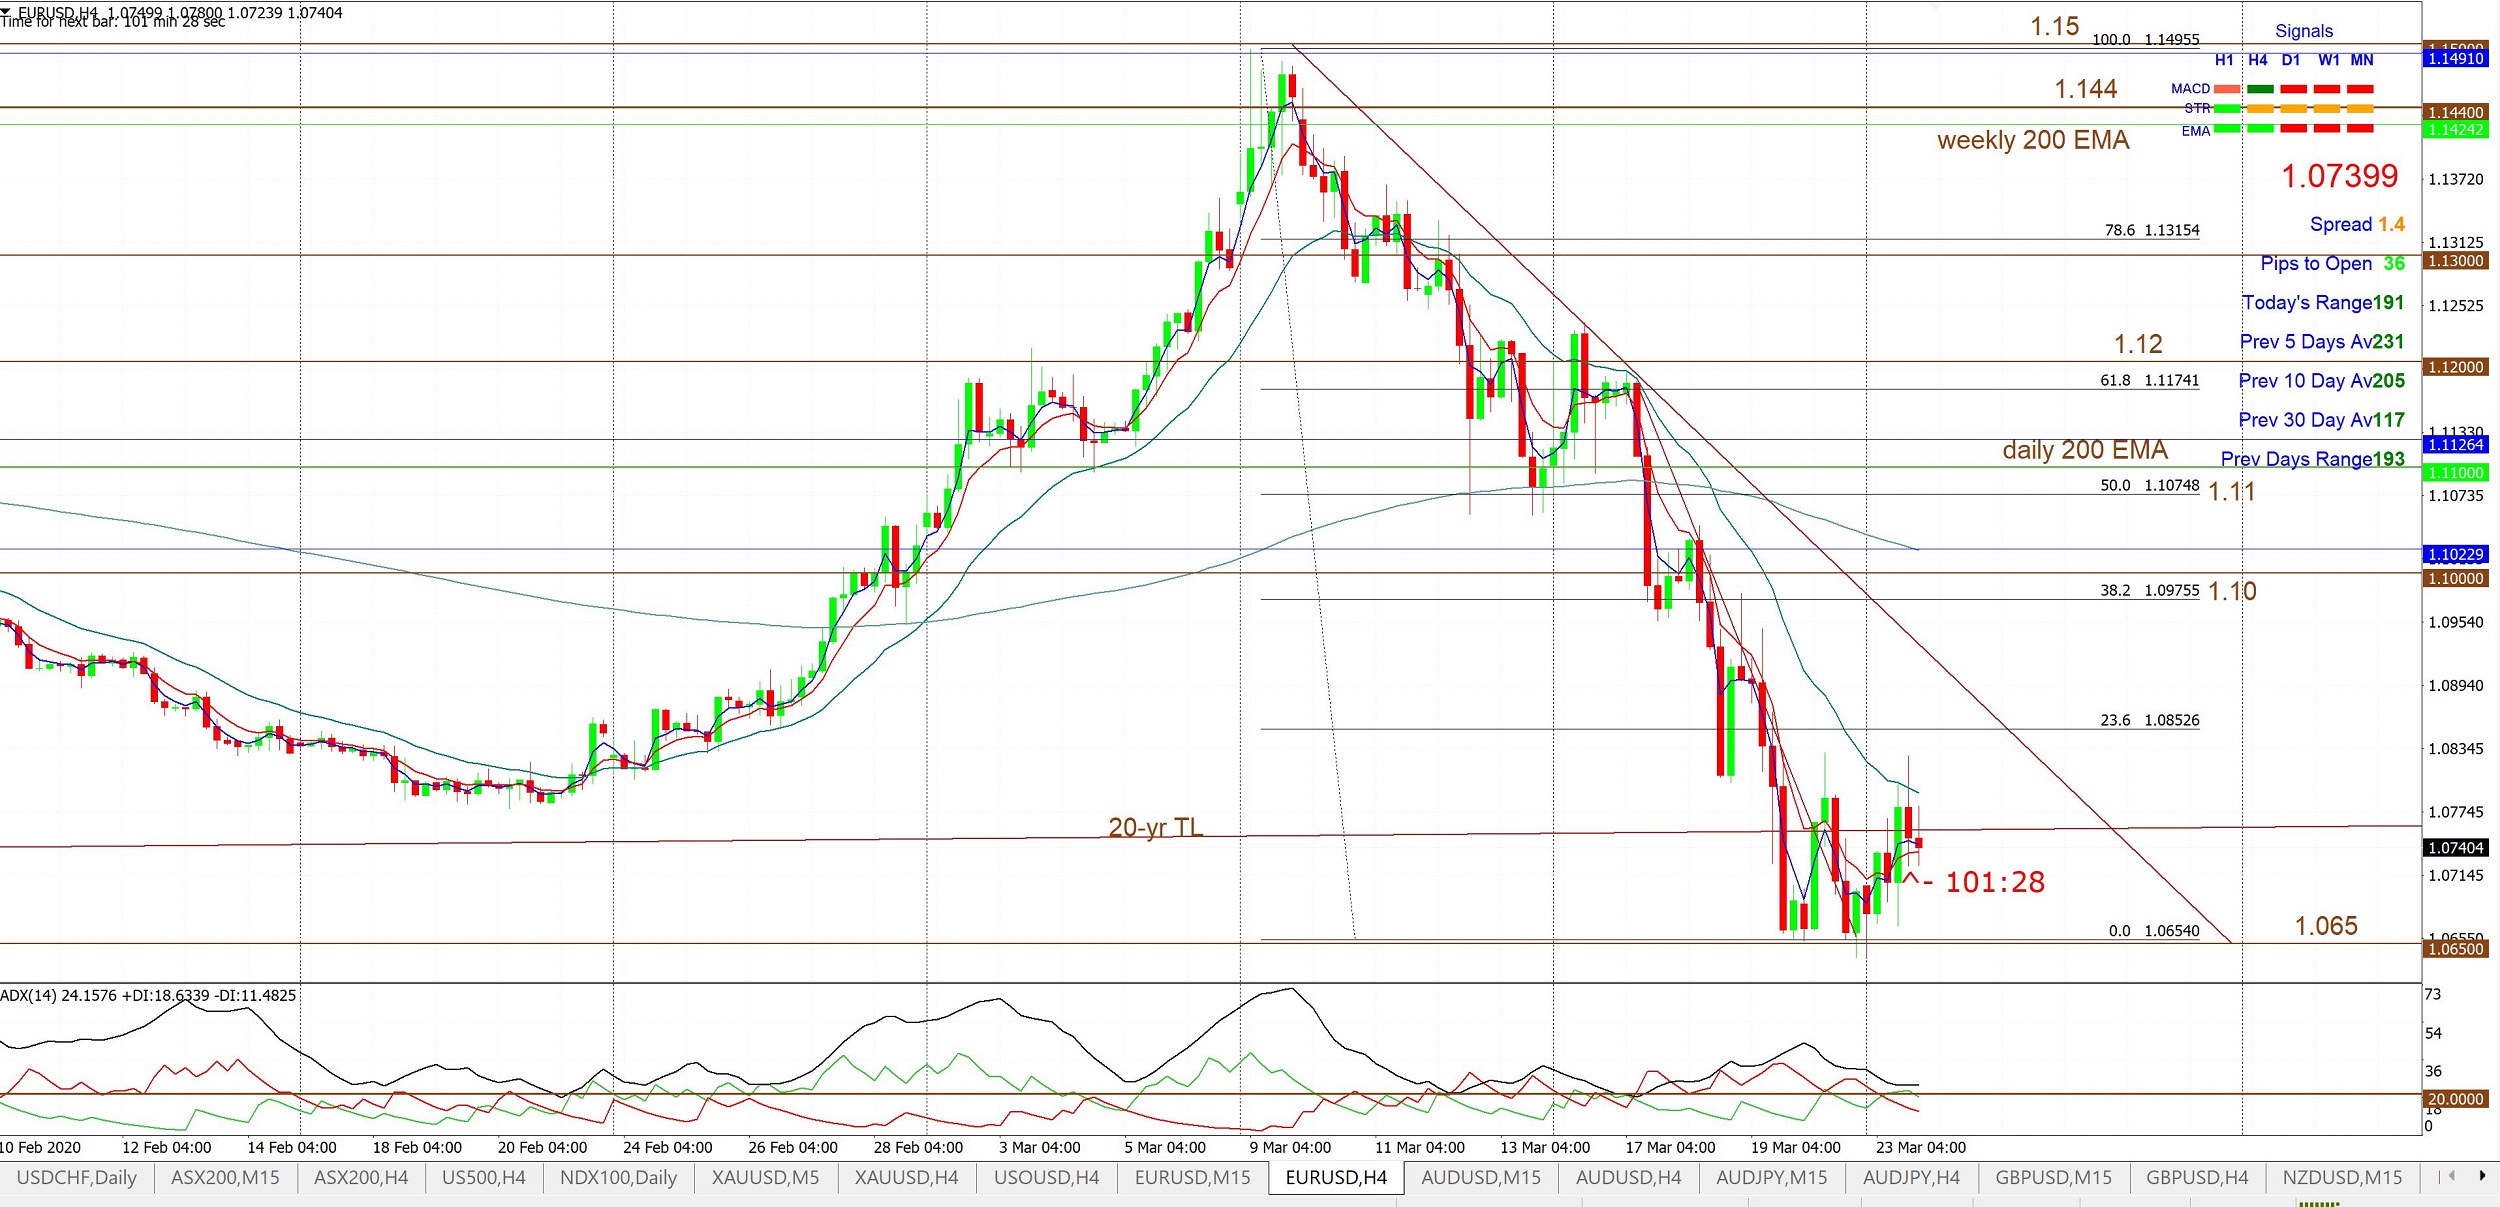
Task: Click the 1.14242 green price axis tag
Action: (x=2456, y=130)
